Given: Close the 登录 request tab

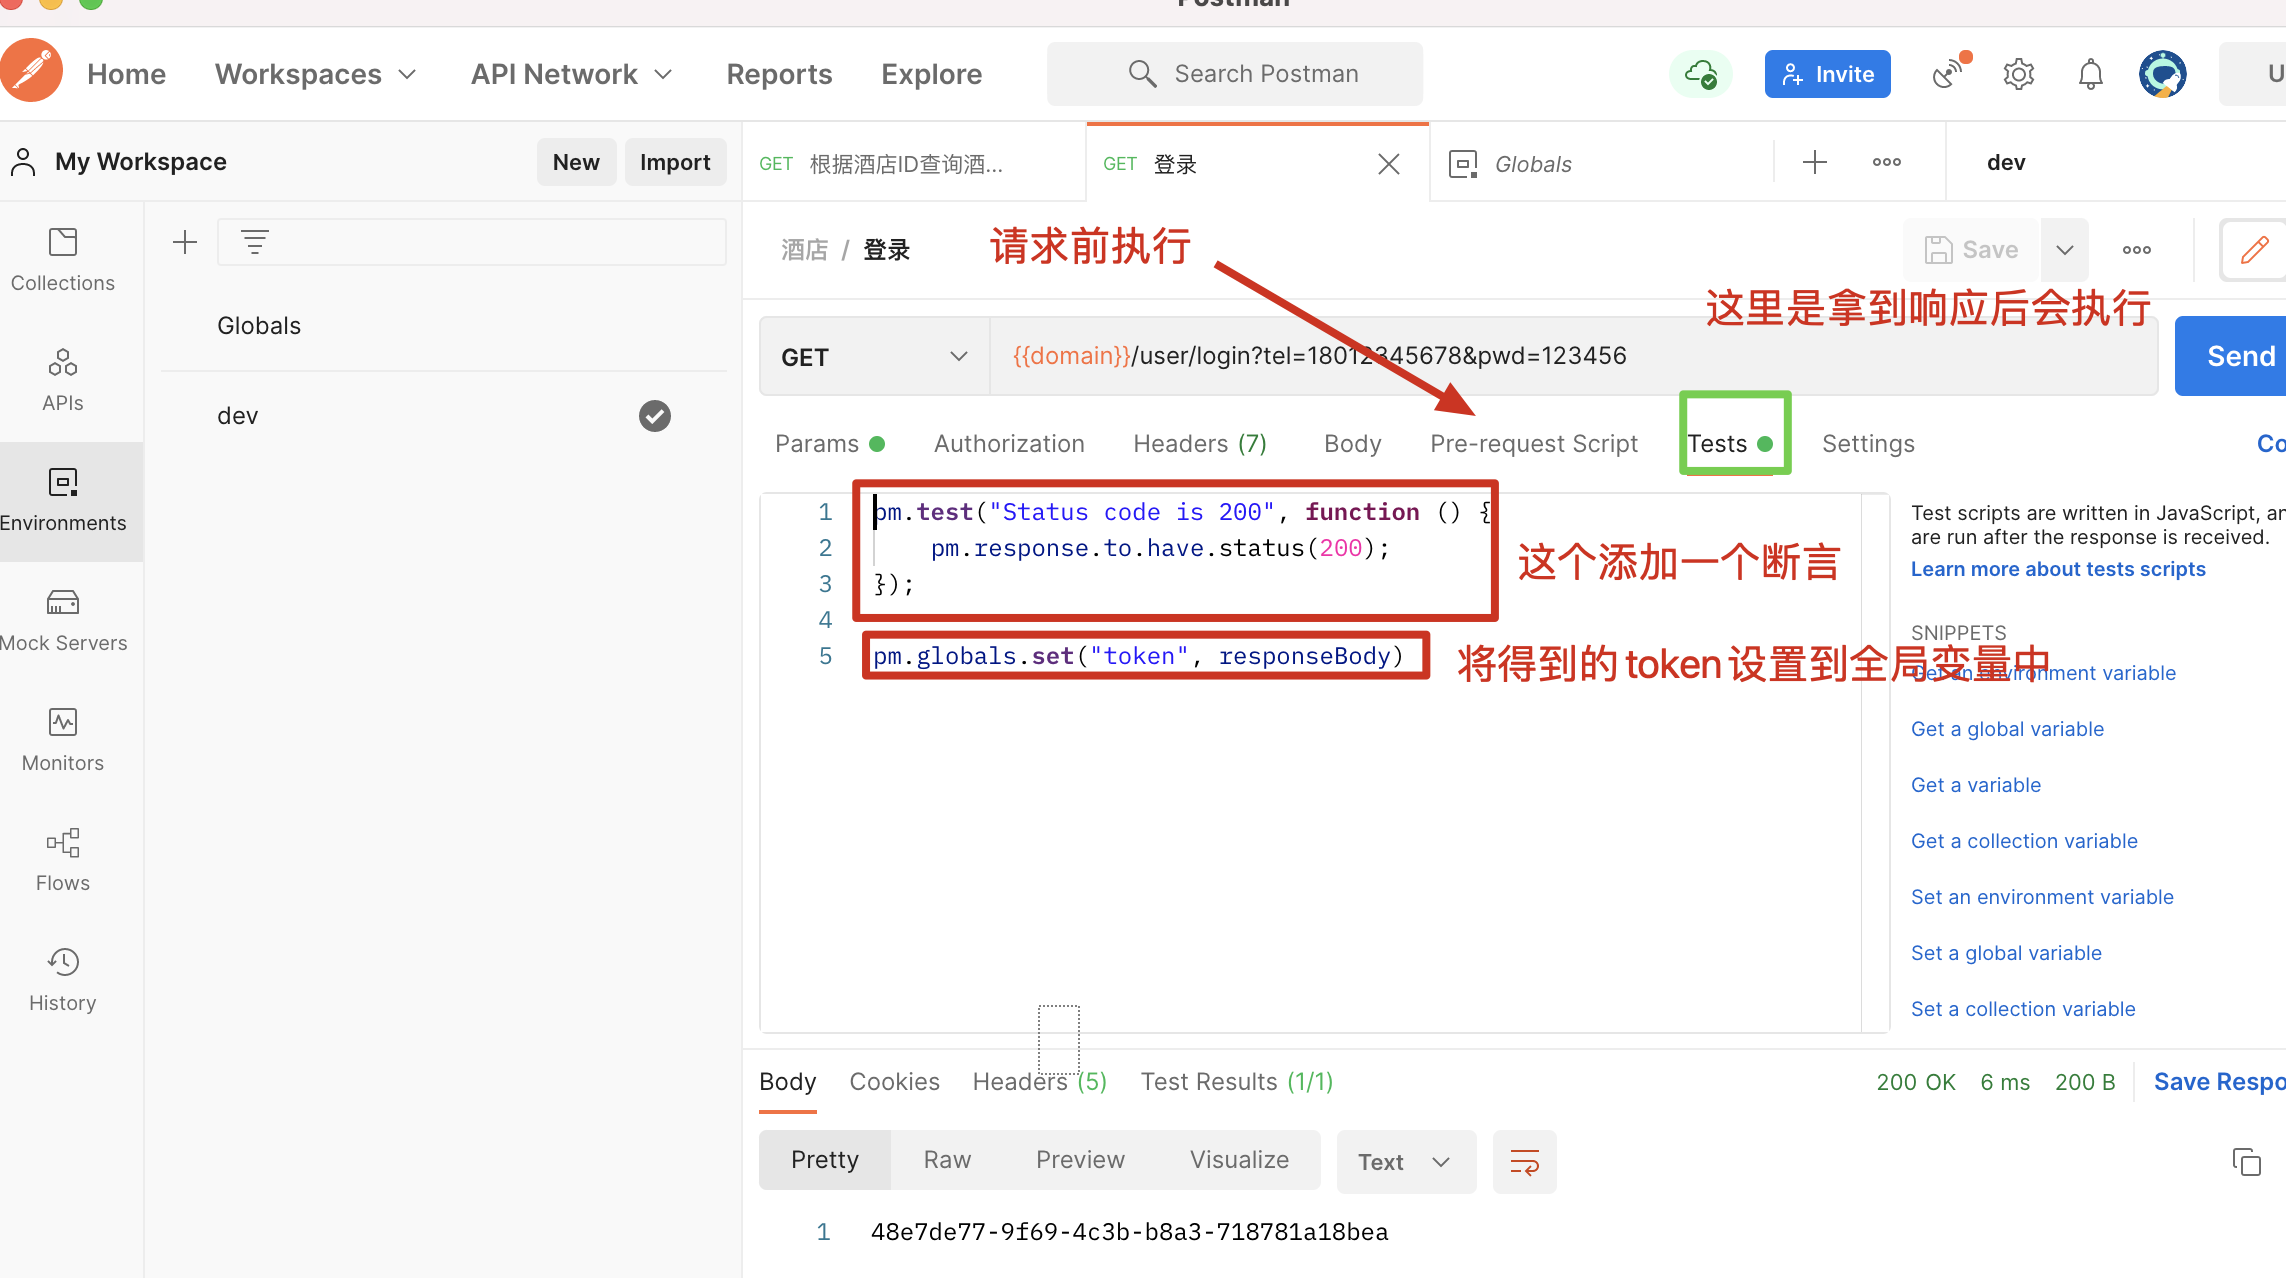Looking at the screenshot, I should pyautogui.click(x=1389, y=164).
